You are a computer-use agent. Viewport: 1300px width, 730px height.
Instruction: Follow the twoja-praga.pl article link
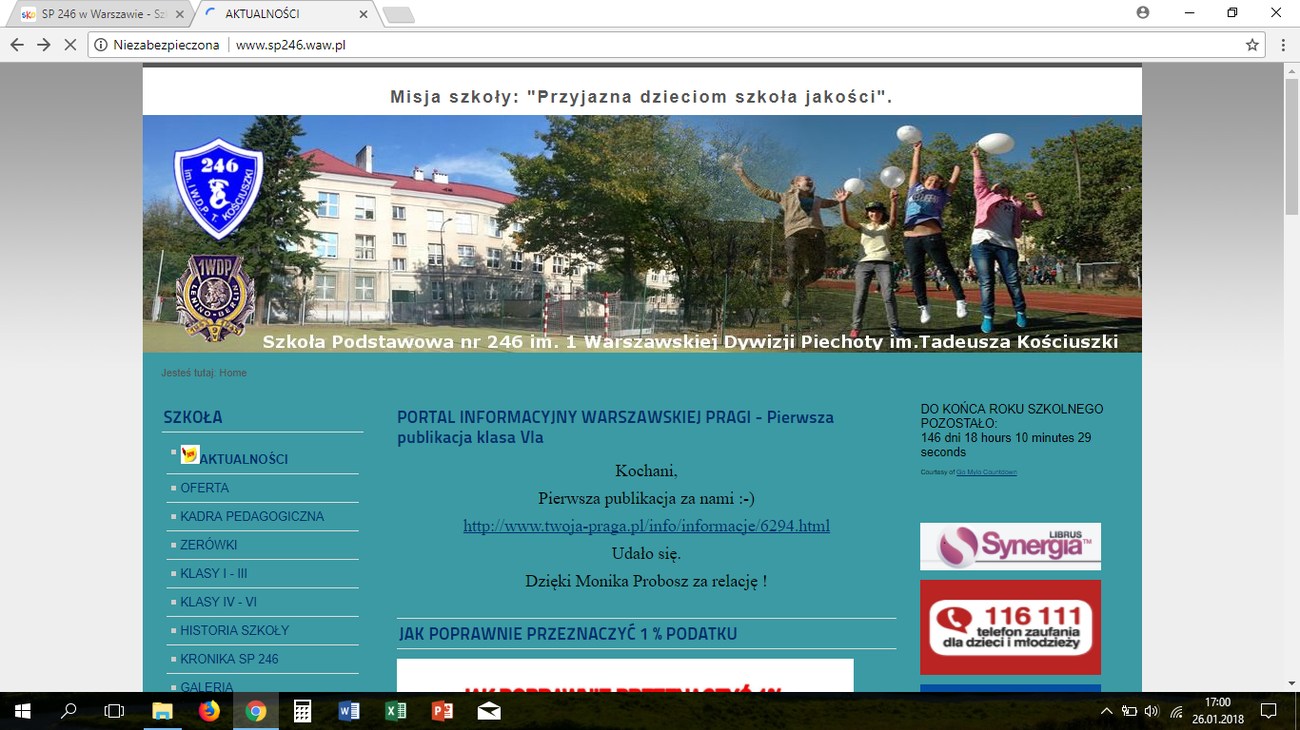[646, 526]
